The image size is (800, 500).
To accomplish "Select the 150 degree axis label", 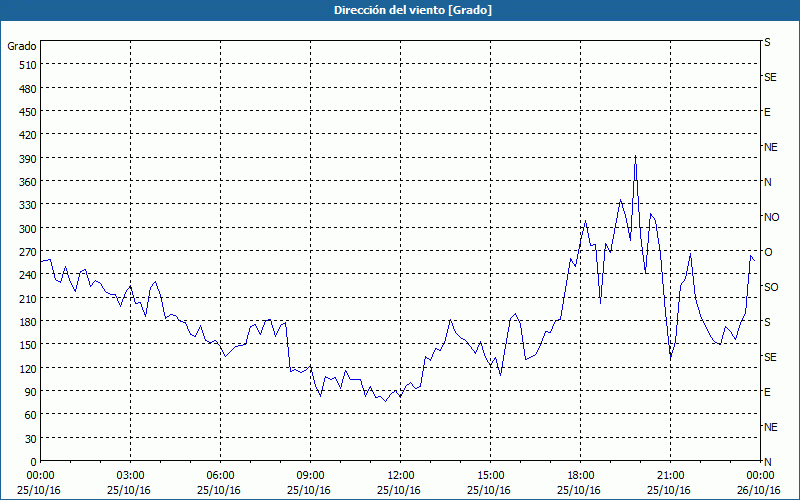I will [28, 345].
